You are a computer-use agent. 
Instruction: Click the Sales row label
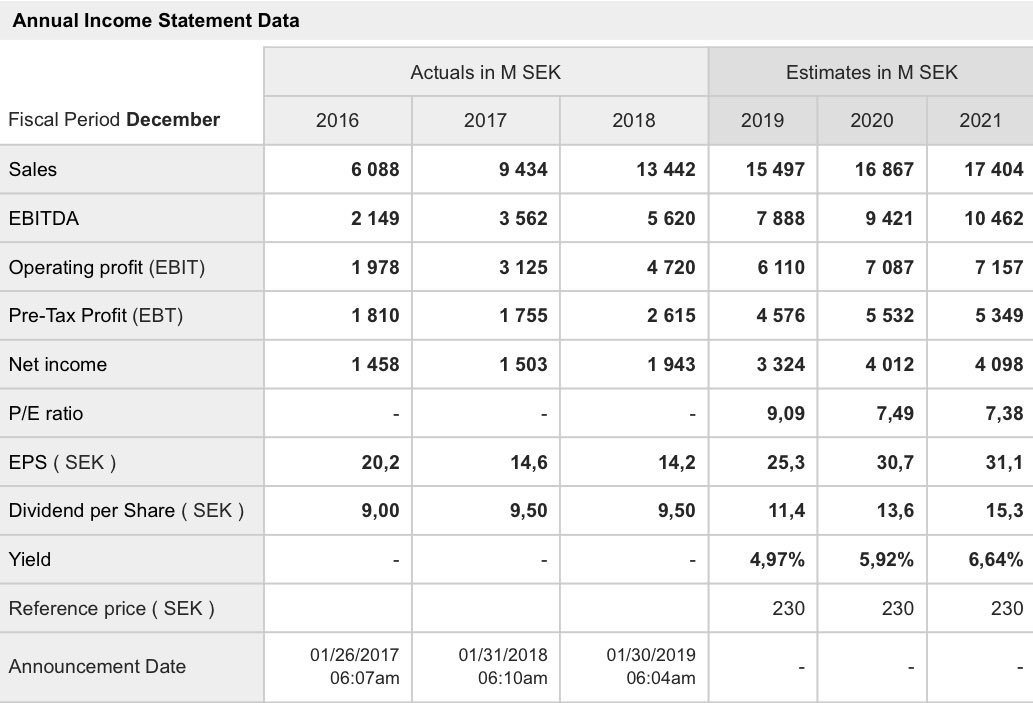(33, 169)
